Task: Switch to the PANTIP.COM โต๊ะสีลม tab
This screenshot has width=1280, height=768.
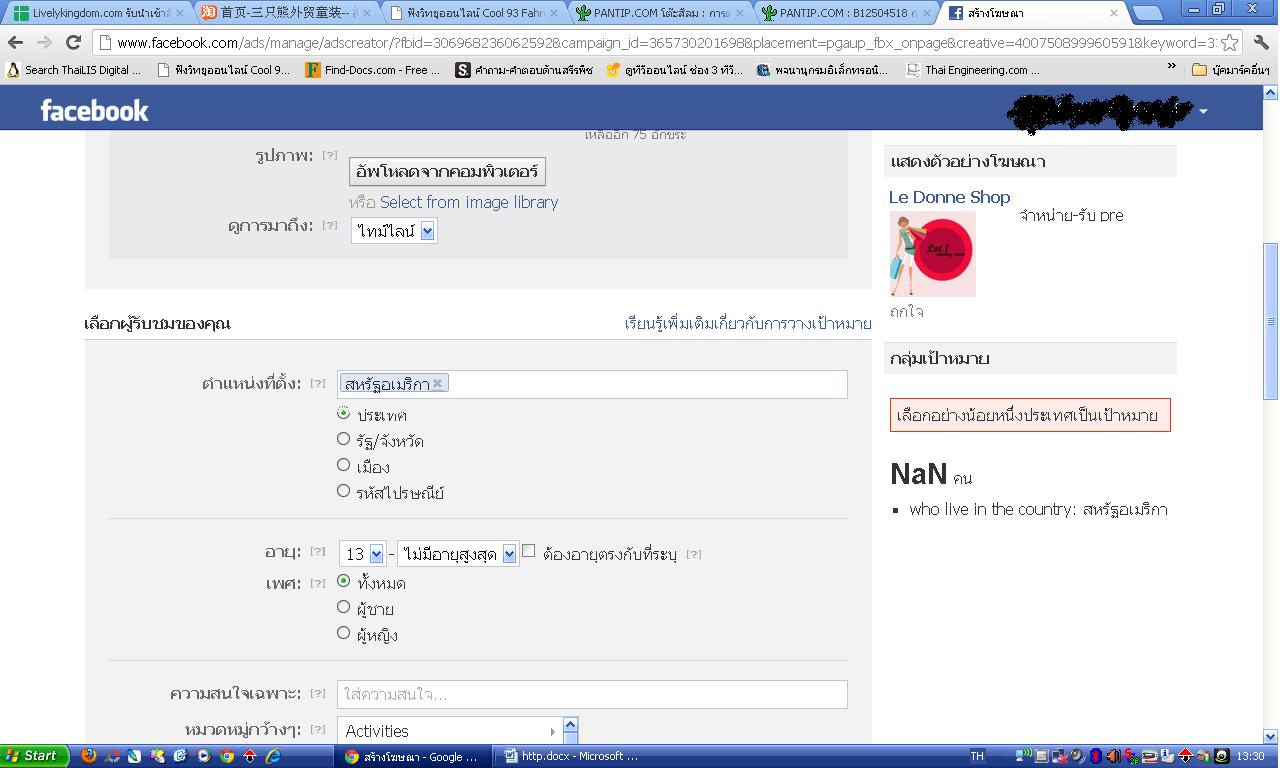Action: [661, 13]
